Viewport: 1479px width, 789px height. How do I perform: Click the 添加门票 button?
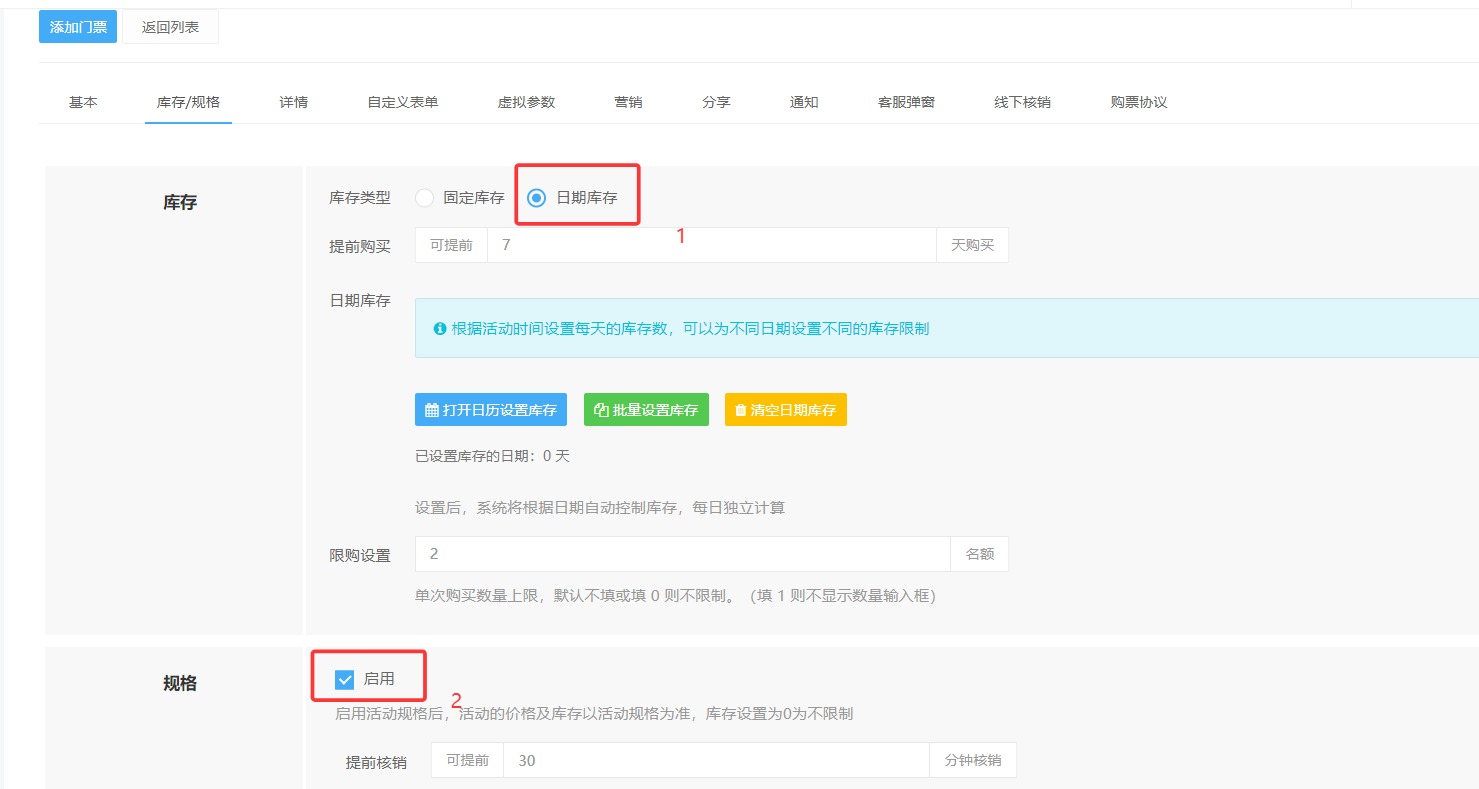[78, 27]
